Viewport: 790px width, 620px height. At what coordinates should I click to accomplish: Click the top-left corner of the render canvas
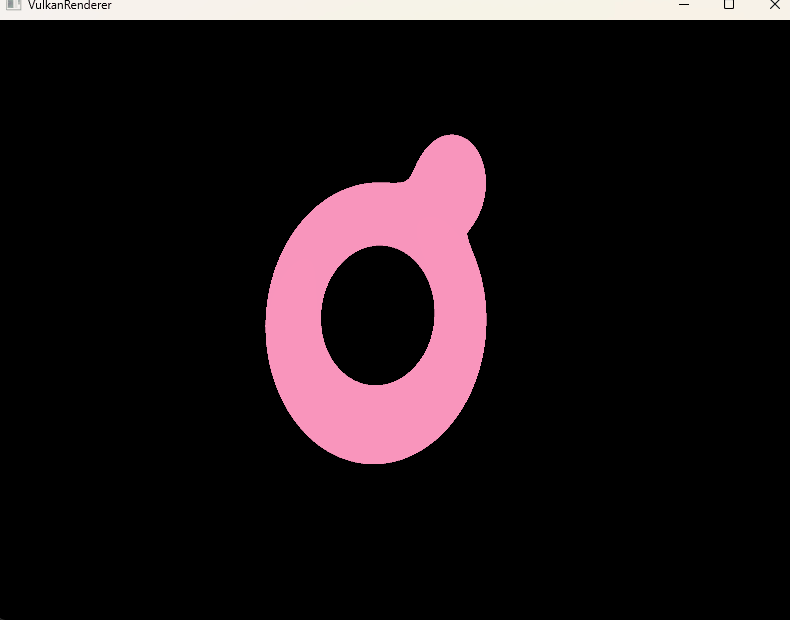4,24
